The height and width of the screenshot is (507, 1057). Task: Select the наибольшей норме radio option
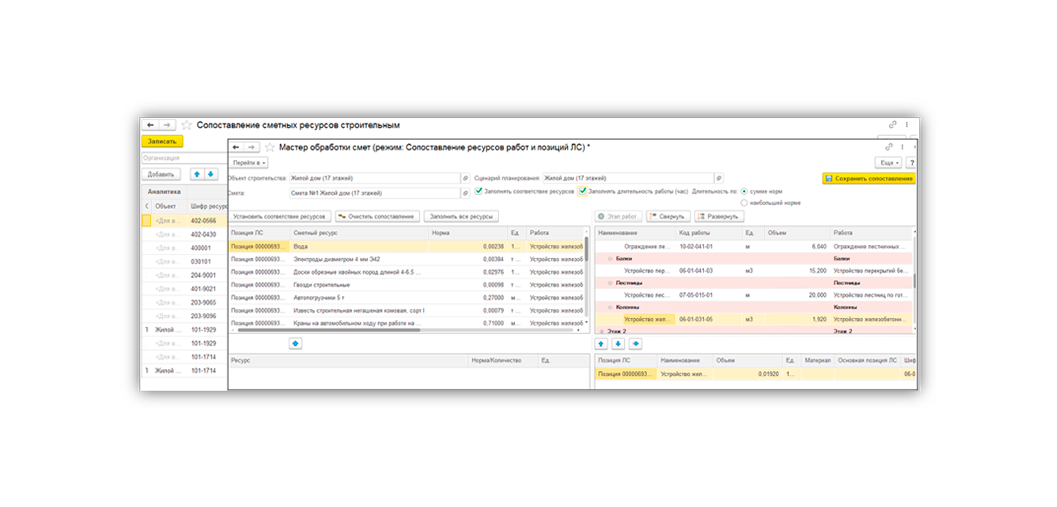(744, 202)
